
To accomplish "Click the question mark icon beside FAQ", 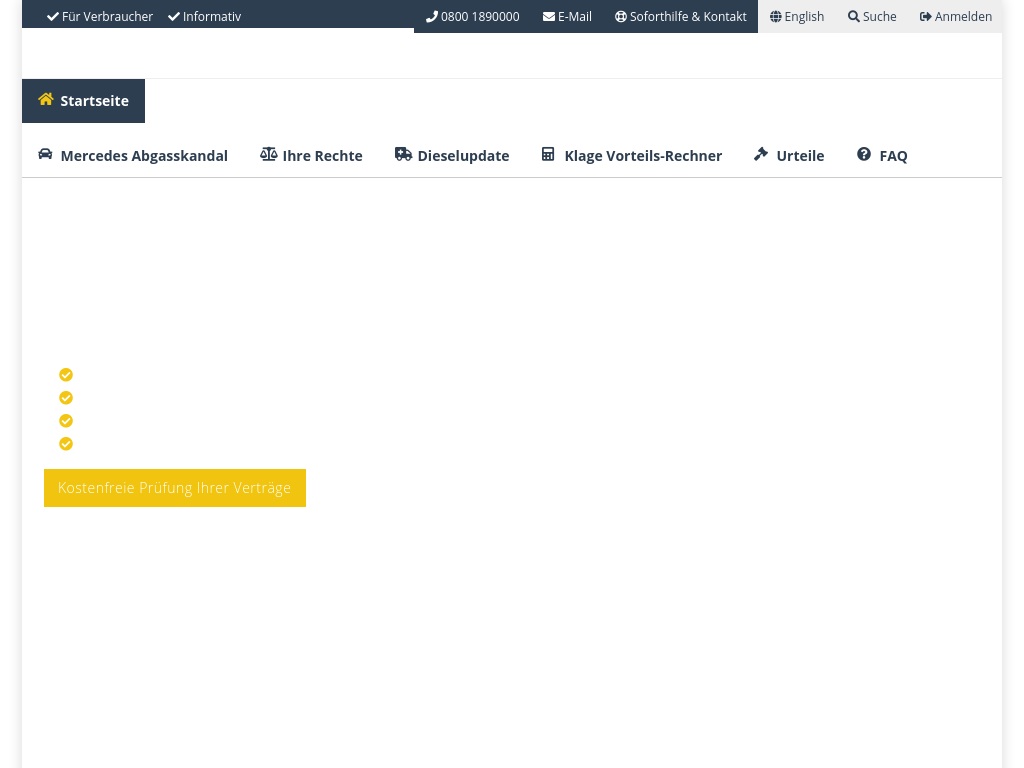I will click(864, 154).
